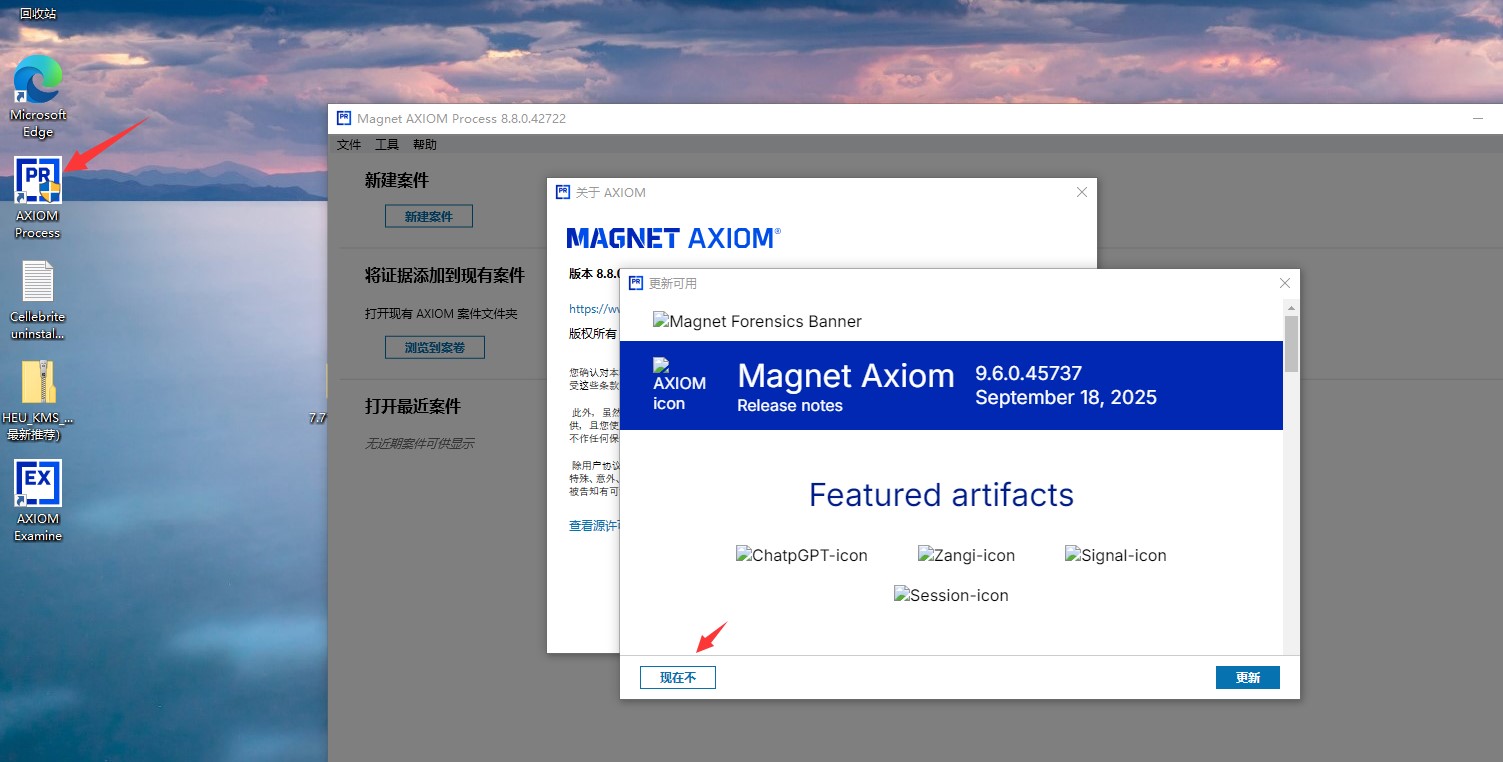This screenshot has height=762, width=1503.
Task: Click the Session-icon image placeholder
Action: tap(951, 595)
